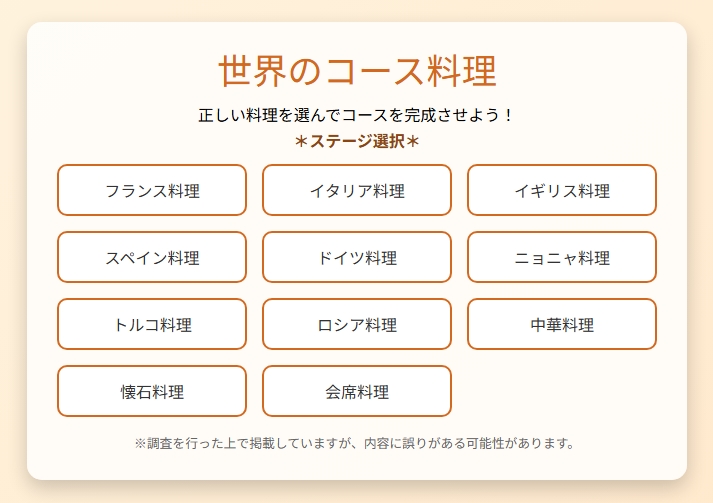Click the empty grid slot beside 会席料理
Image resolution: width=713 pixels, height=503 pixels.
point(562,391)
